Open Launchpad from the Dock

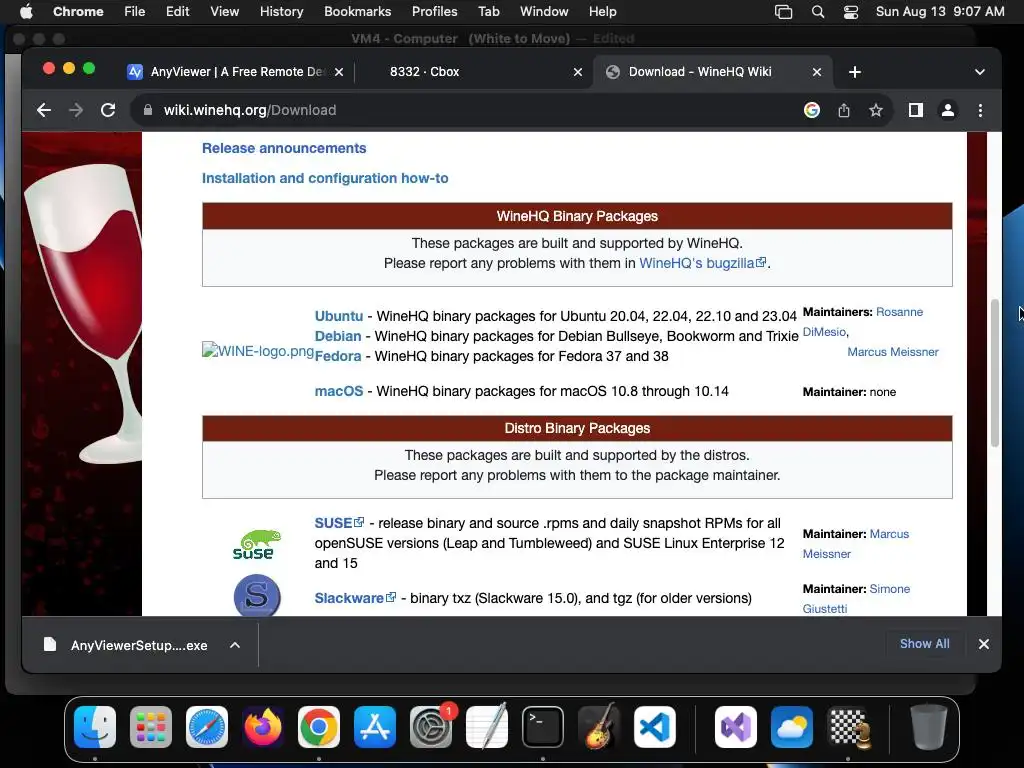point(151,727)
